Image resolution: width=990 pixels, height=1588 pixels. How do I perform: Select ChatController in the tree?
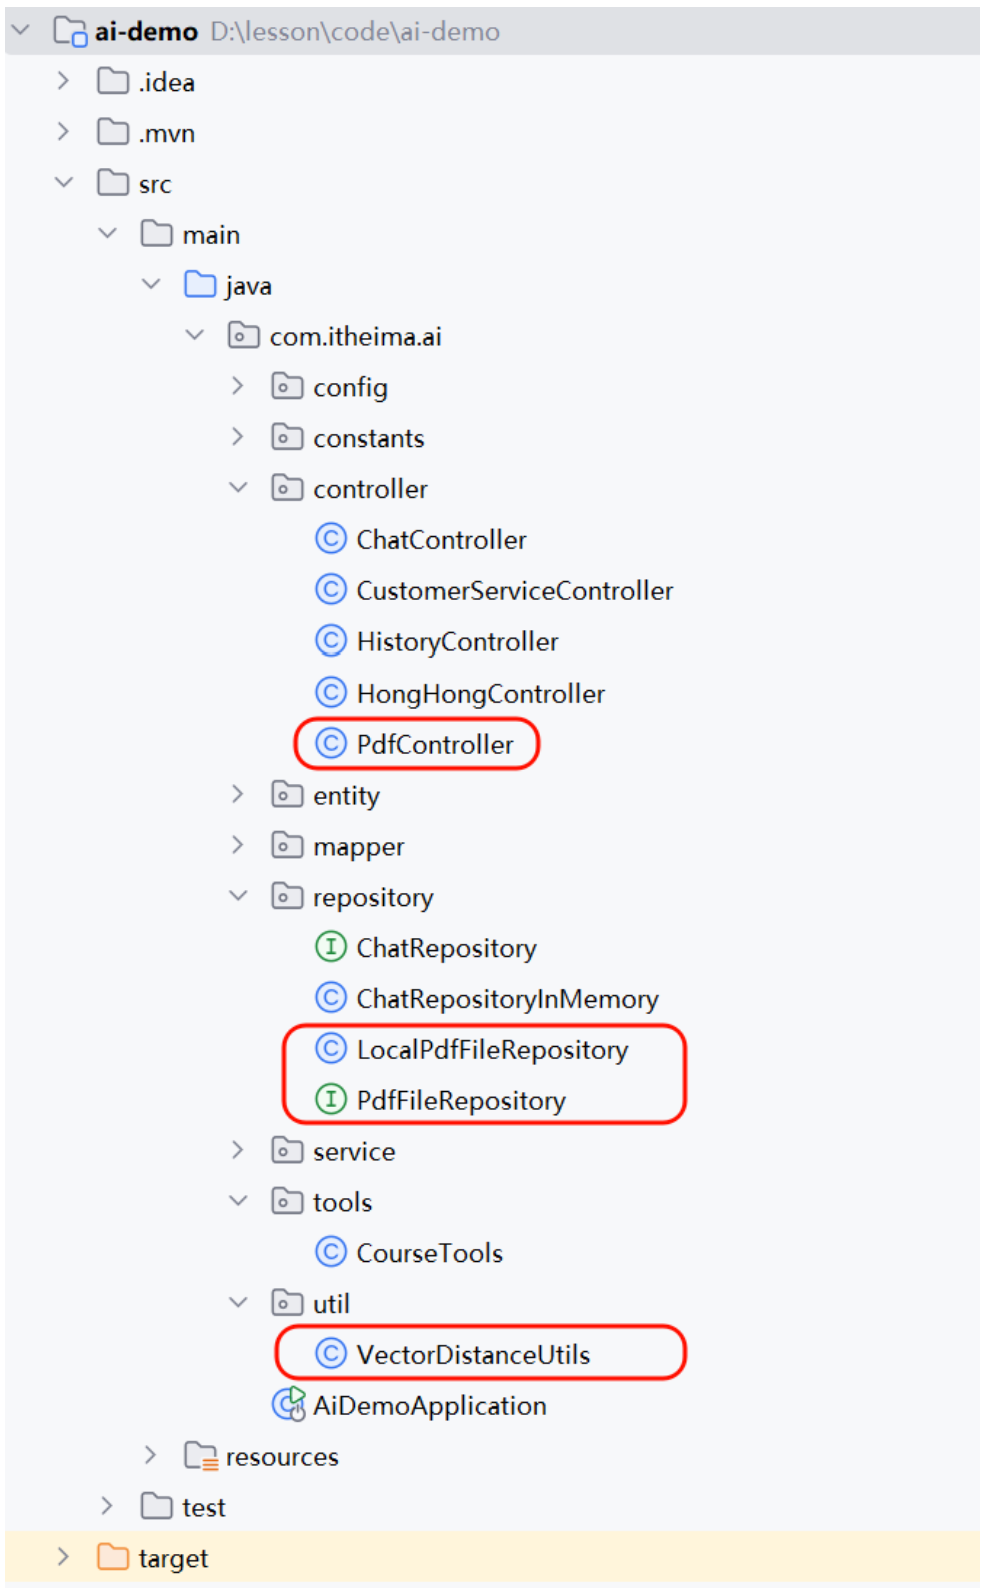[441, 540]
